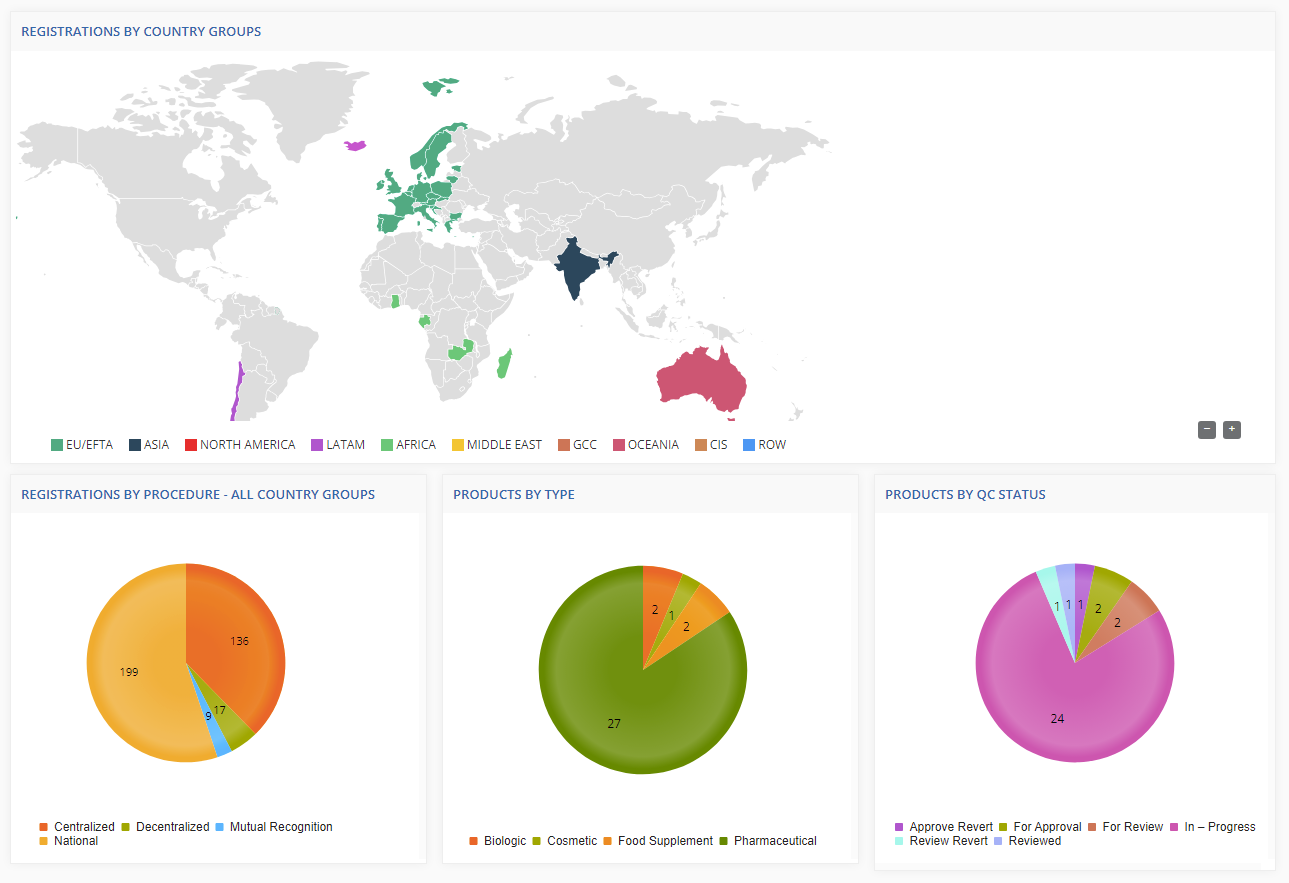
Task: Hide the NORTH AMERICA legend series
Action: point(239,445)
